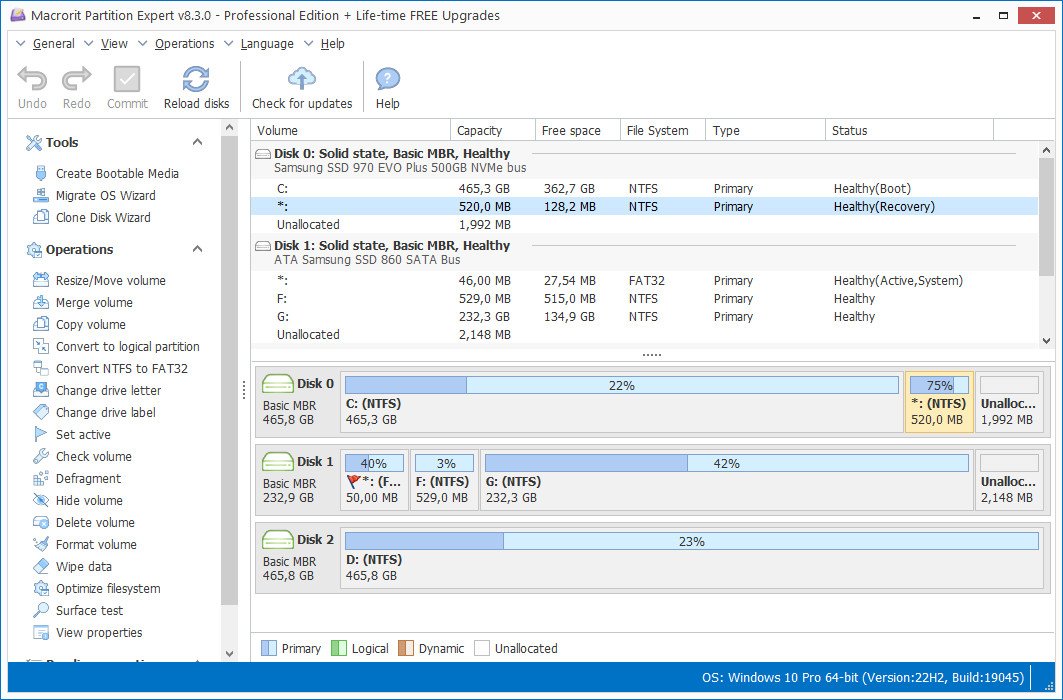This screenshot has width=1063, height=700.
Task: Select the G: (NTFS) partition bar
Action: pos(727,480)
